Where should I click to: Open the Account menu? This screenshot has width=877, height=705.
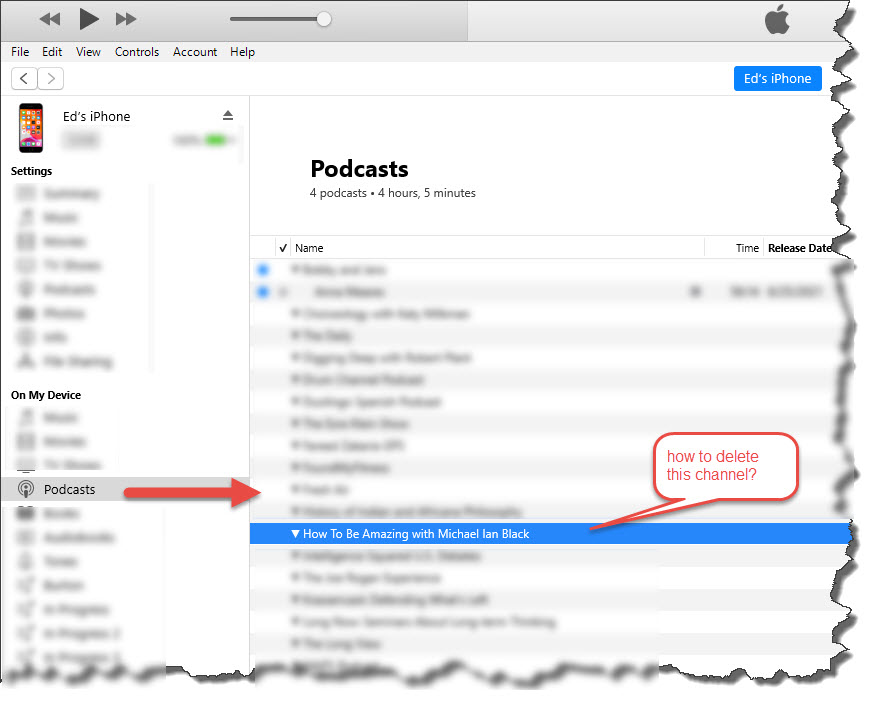pos(195,51)
